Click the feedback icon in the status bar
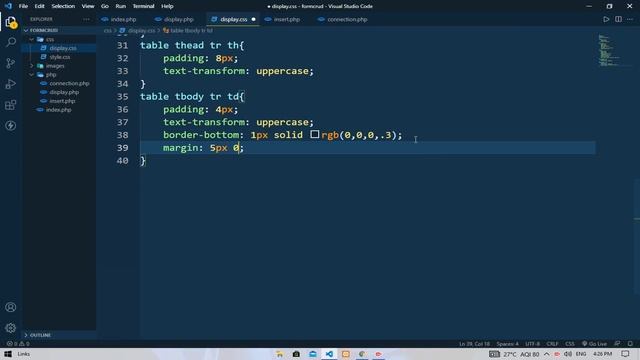This screenshot has height=360, width=640. point(618,344)
